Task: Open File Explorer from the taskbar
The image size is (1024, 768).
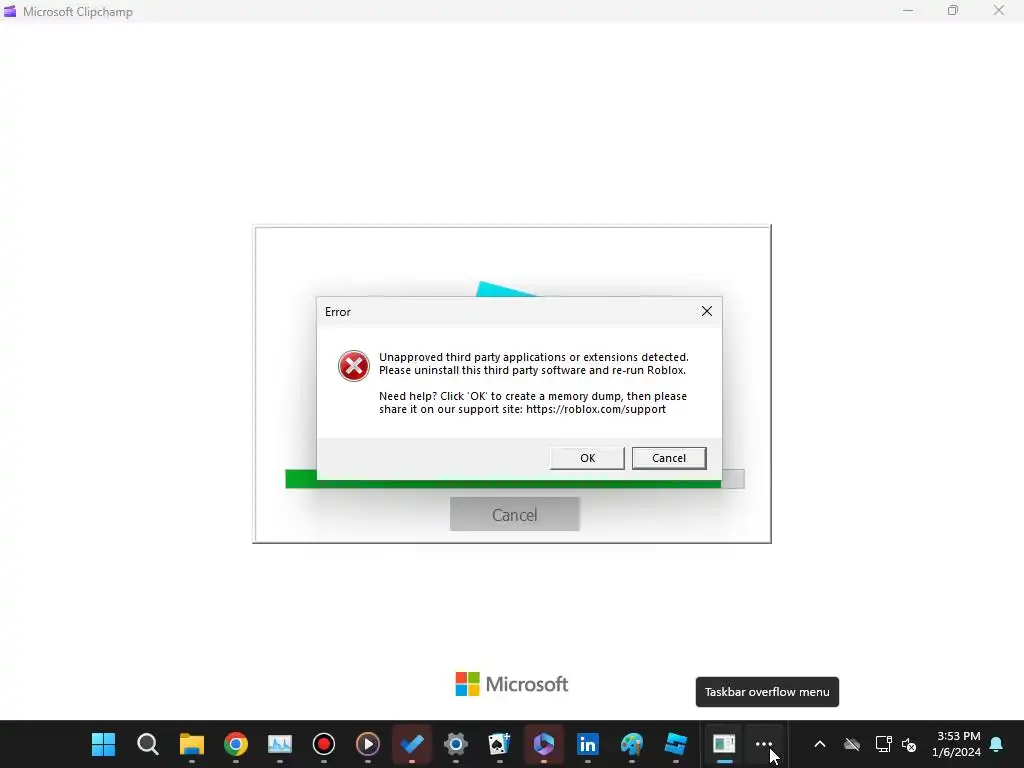Action: coord(192,744)
